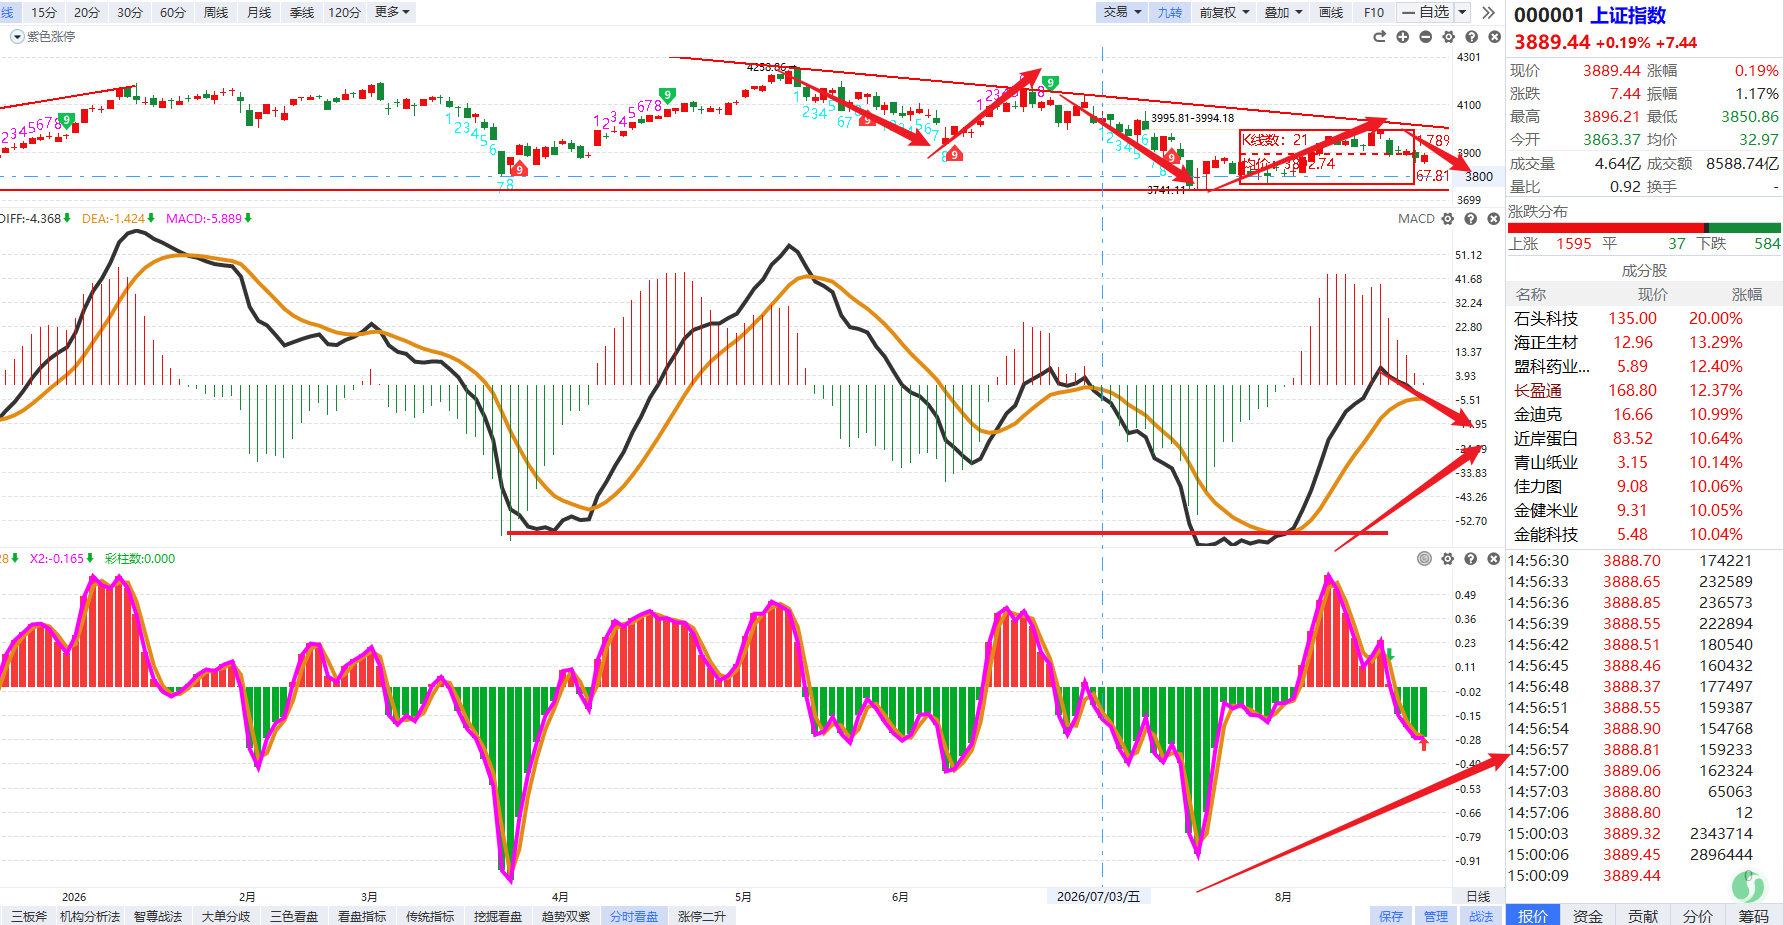The height and width of the screenshot is (925, 1784).
Task: Select constituent stock 长盈通
Action: 1538,390
